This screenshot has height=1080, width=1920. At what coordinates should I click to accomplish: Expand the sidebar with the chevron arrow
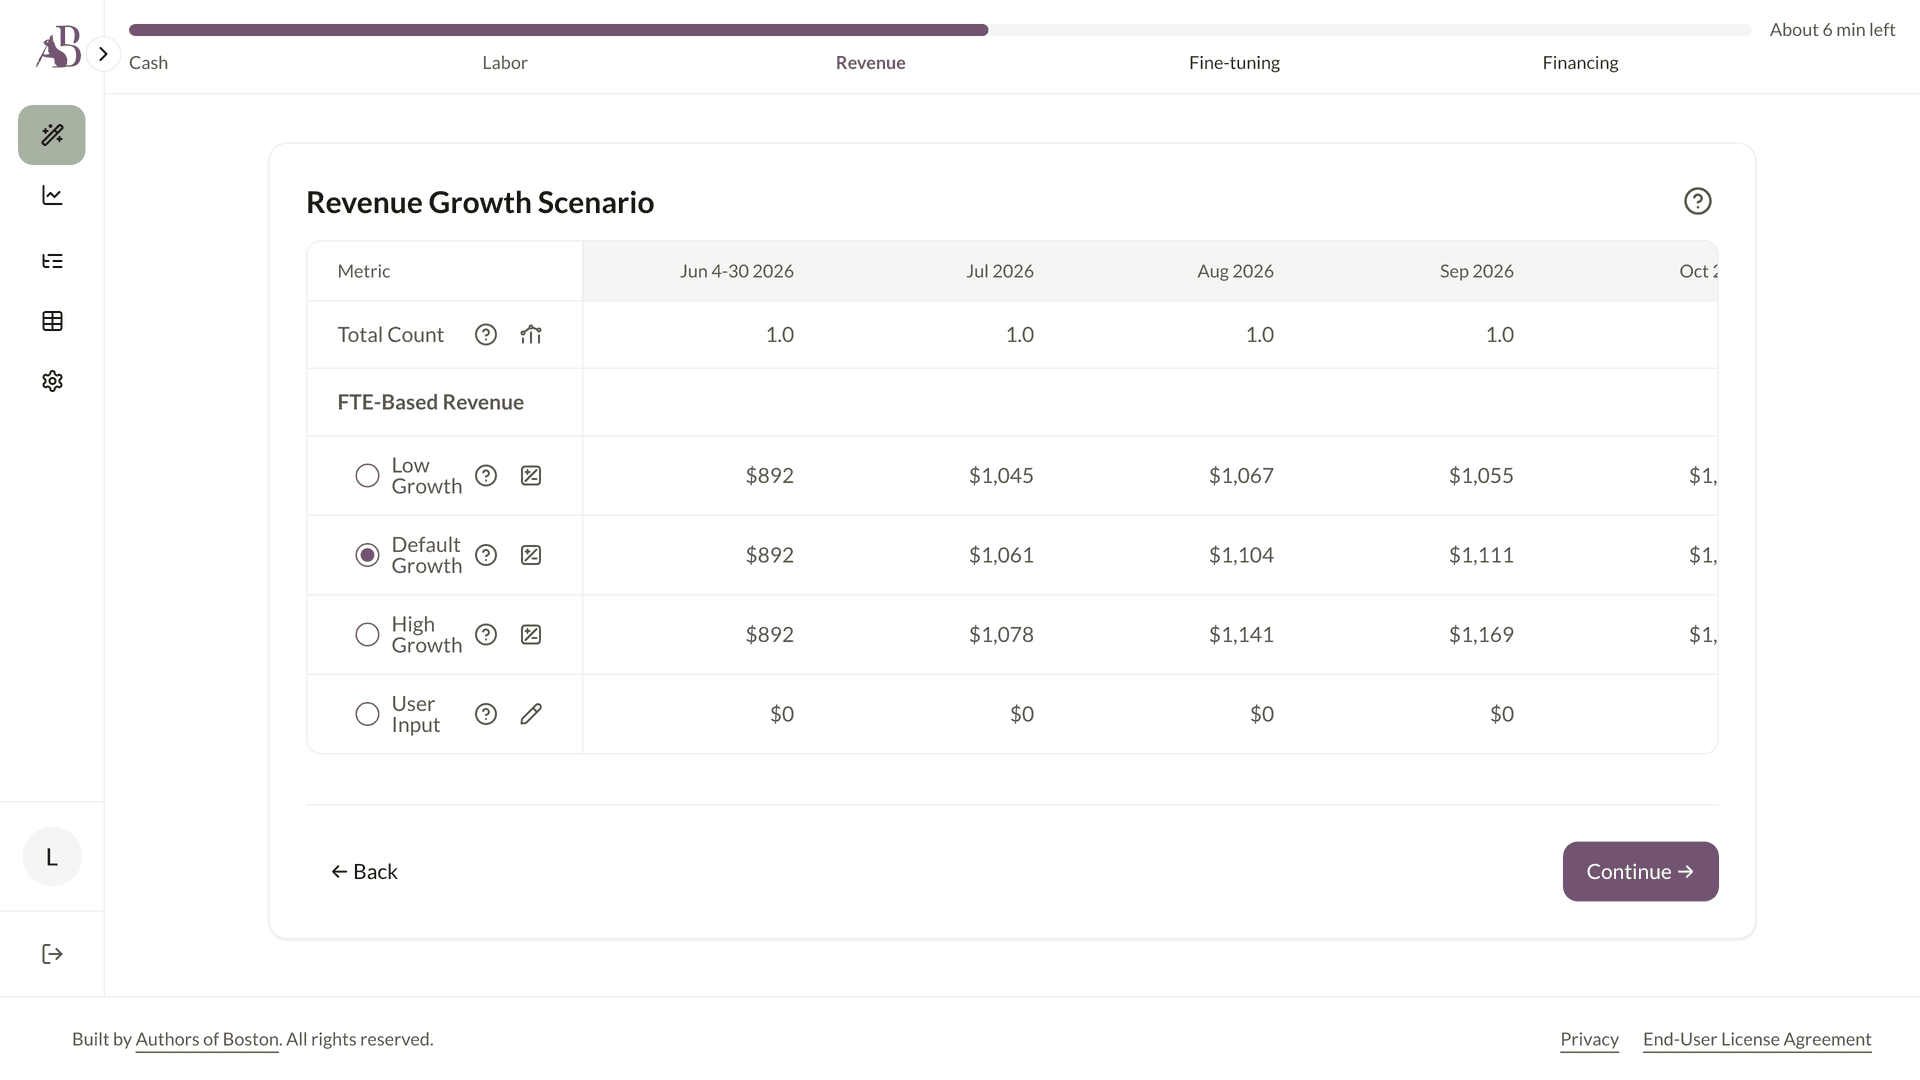[x=103, y=54]
